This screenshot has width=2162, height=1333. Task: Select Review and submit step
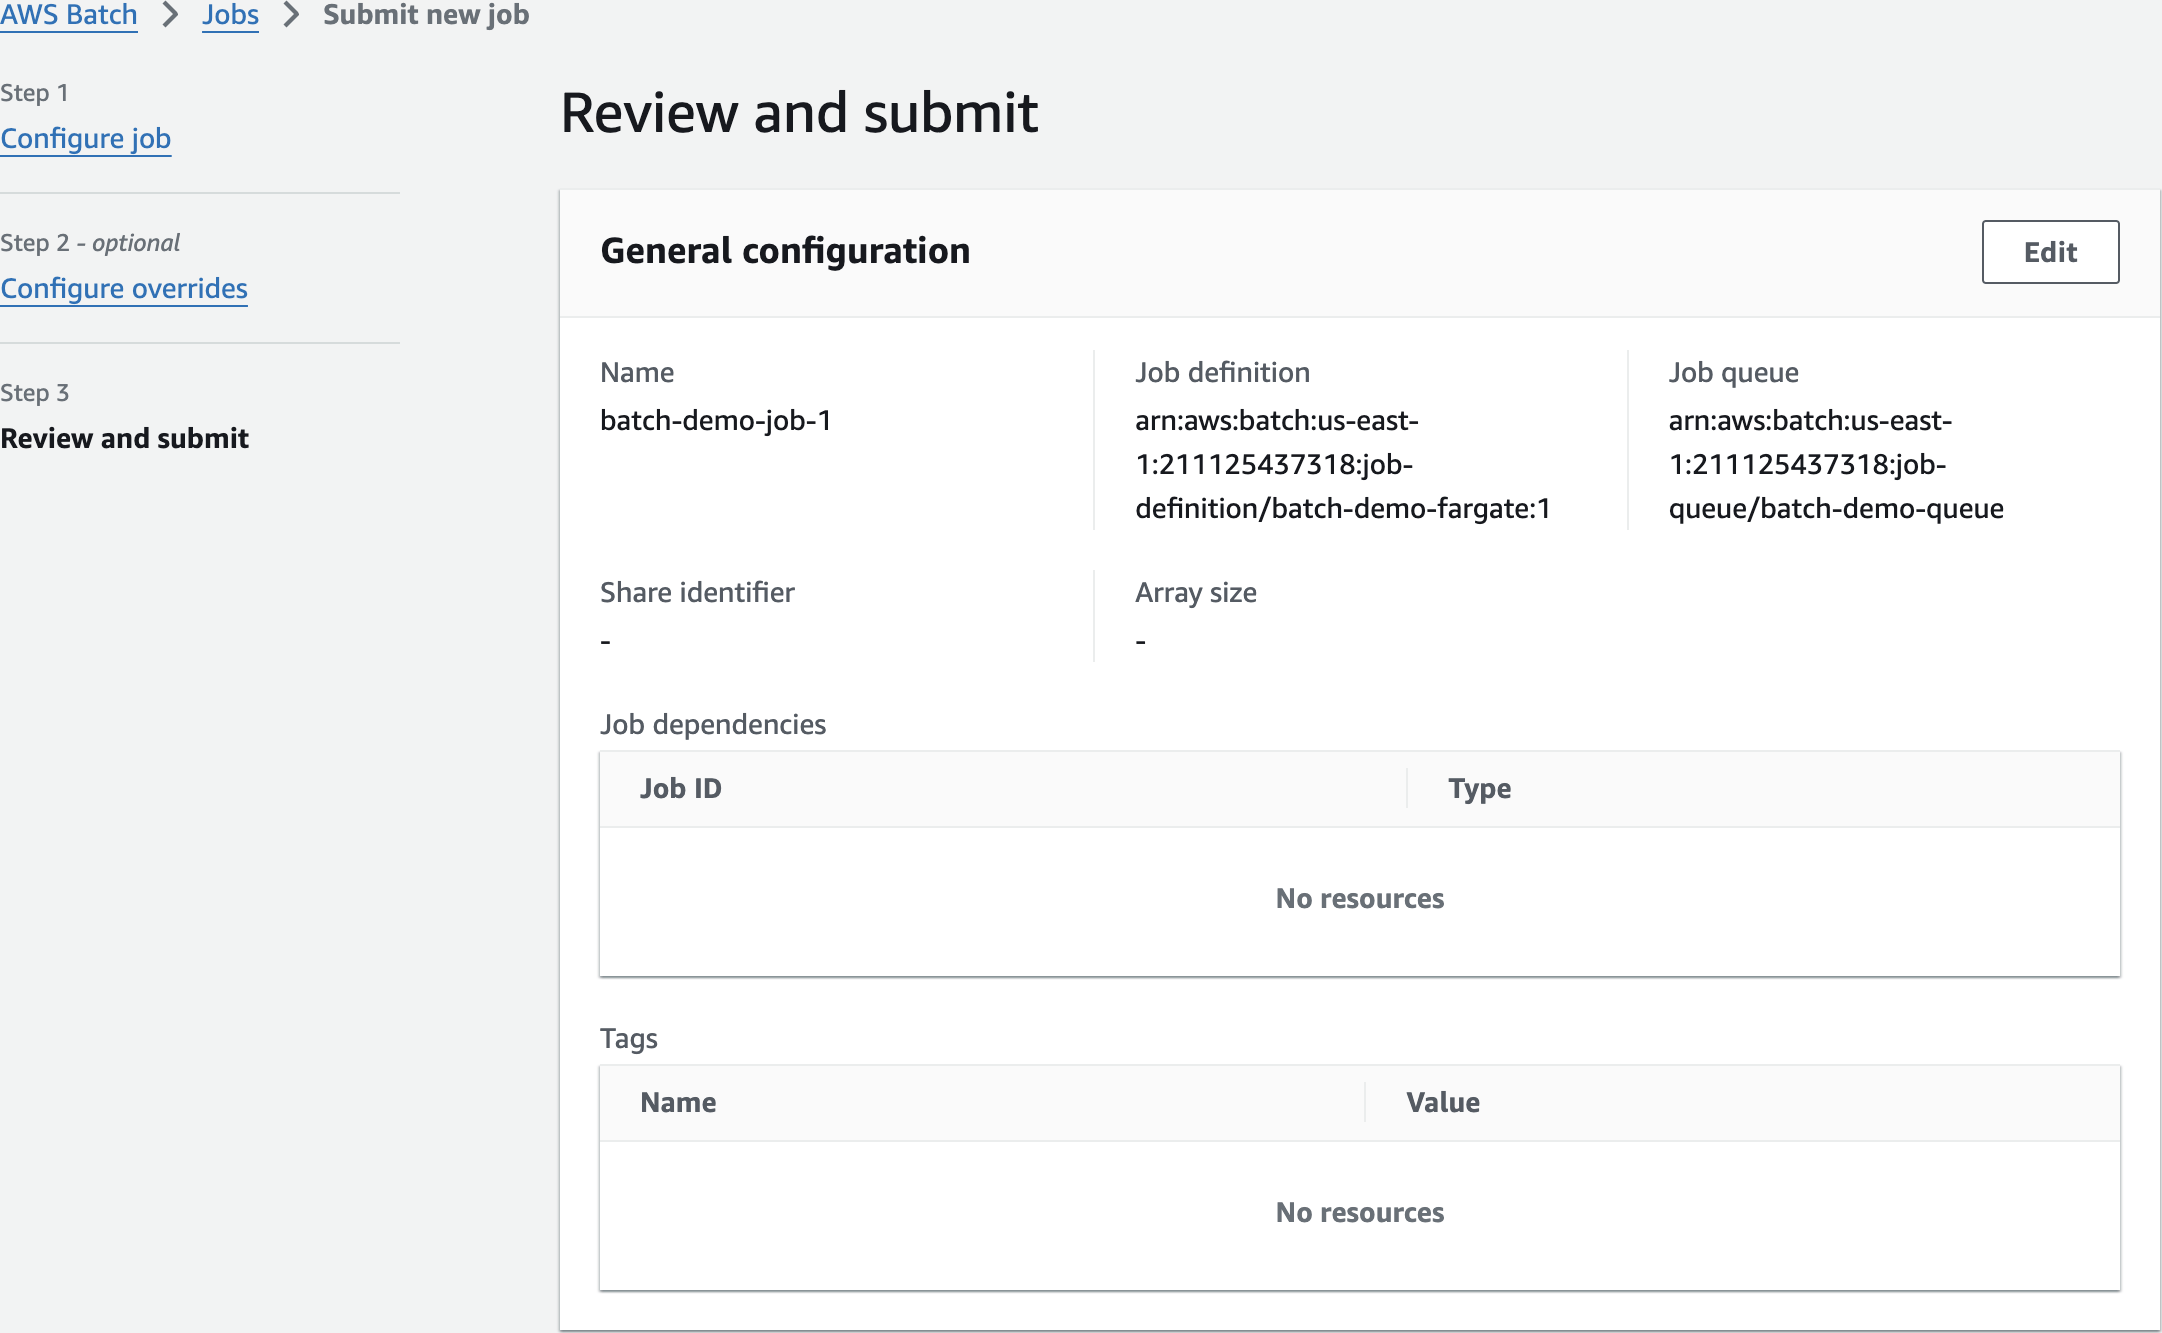(x=125, y=438)
